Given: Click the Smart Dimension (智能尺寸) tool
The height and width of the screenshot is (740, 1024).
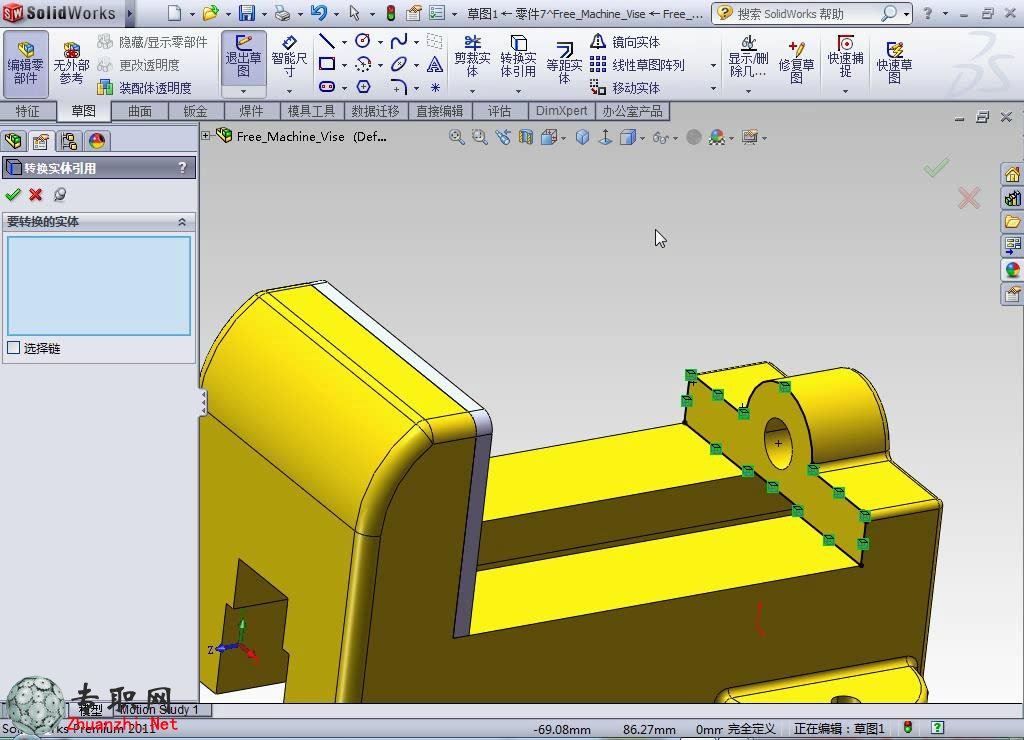Looking at the screenshot, I should pos(289,57).
